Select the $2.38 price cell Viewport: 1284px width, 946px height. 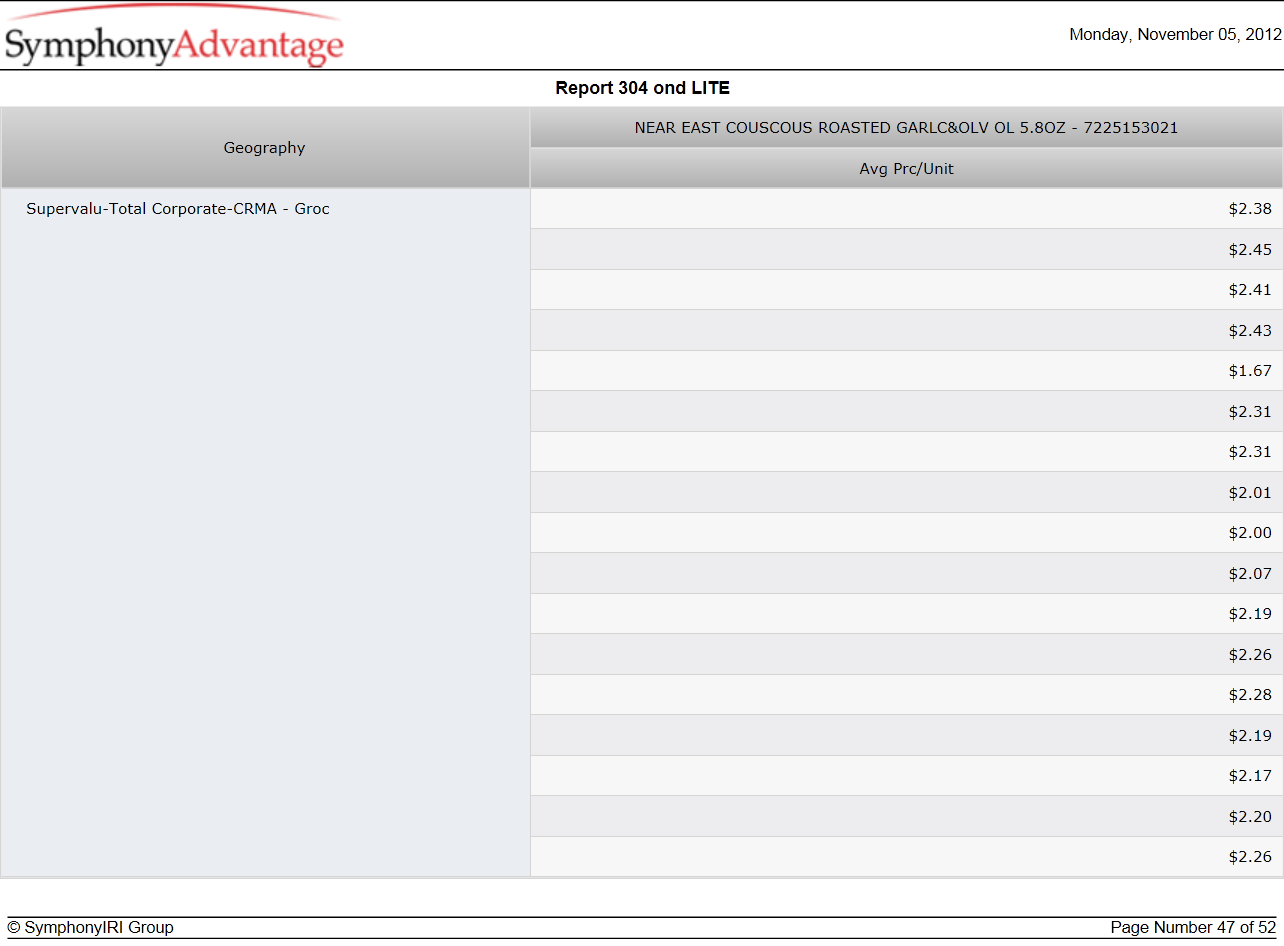tap(906, 209)
